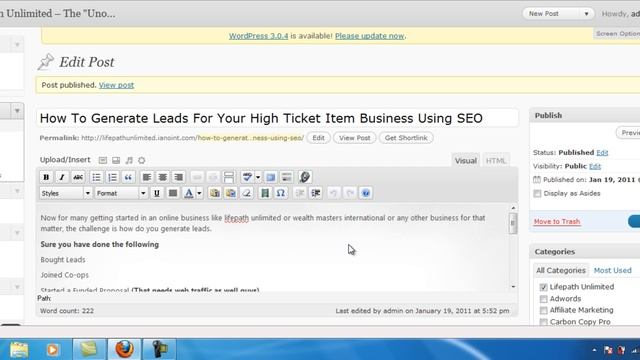Open the New Post dropdown arrow
The height and width of the screenshot is (360, 640).
tap(586, 13)
